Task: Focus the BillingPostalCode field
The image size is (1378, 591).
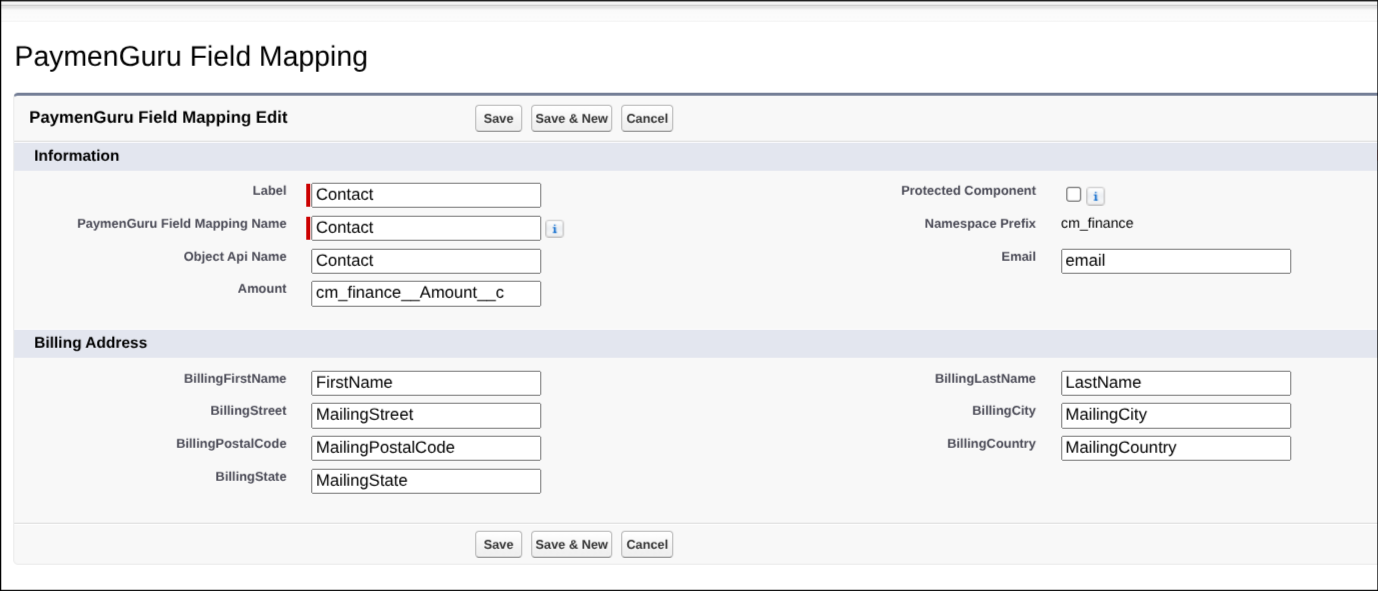Action: (426, 448)
